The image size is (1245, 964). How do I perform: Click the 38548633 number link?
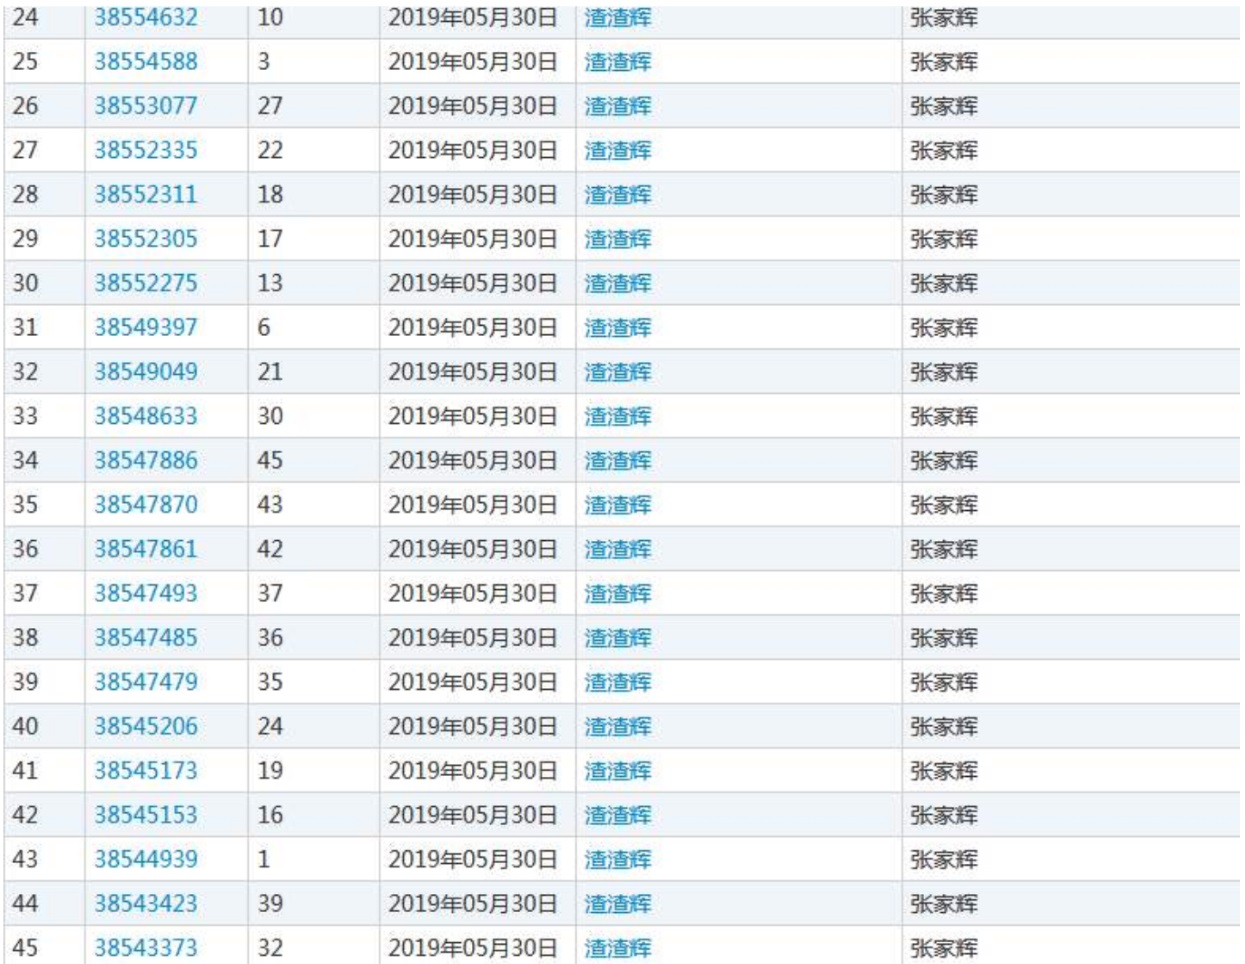click(146, 416)
